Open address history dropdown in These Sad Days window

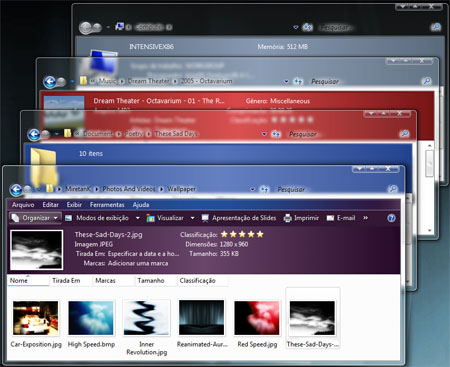(264, 134)
